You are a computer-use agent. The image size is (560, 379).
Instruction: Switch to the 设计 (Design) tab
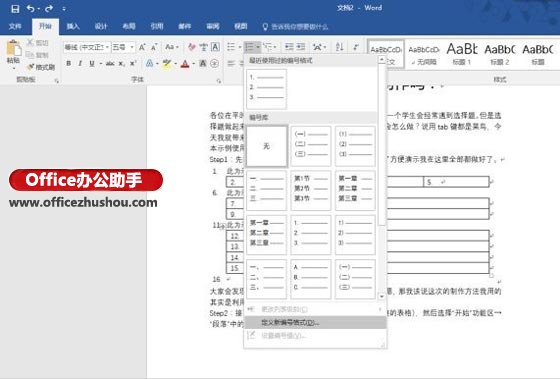101,26
